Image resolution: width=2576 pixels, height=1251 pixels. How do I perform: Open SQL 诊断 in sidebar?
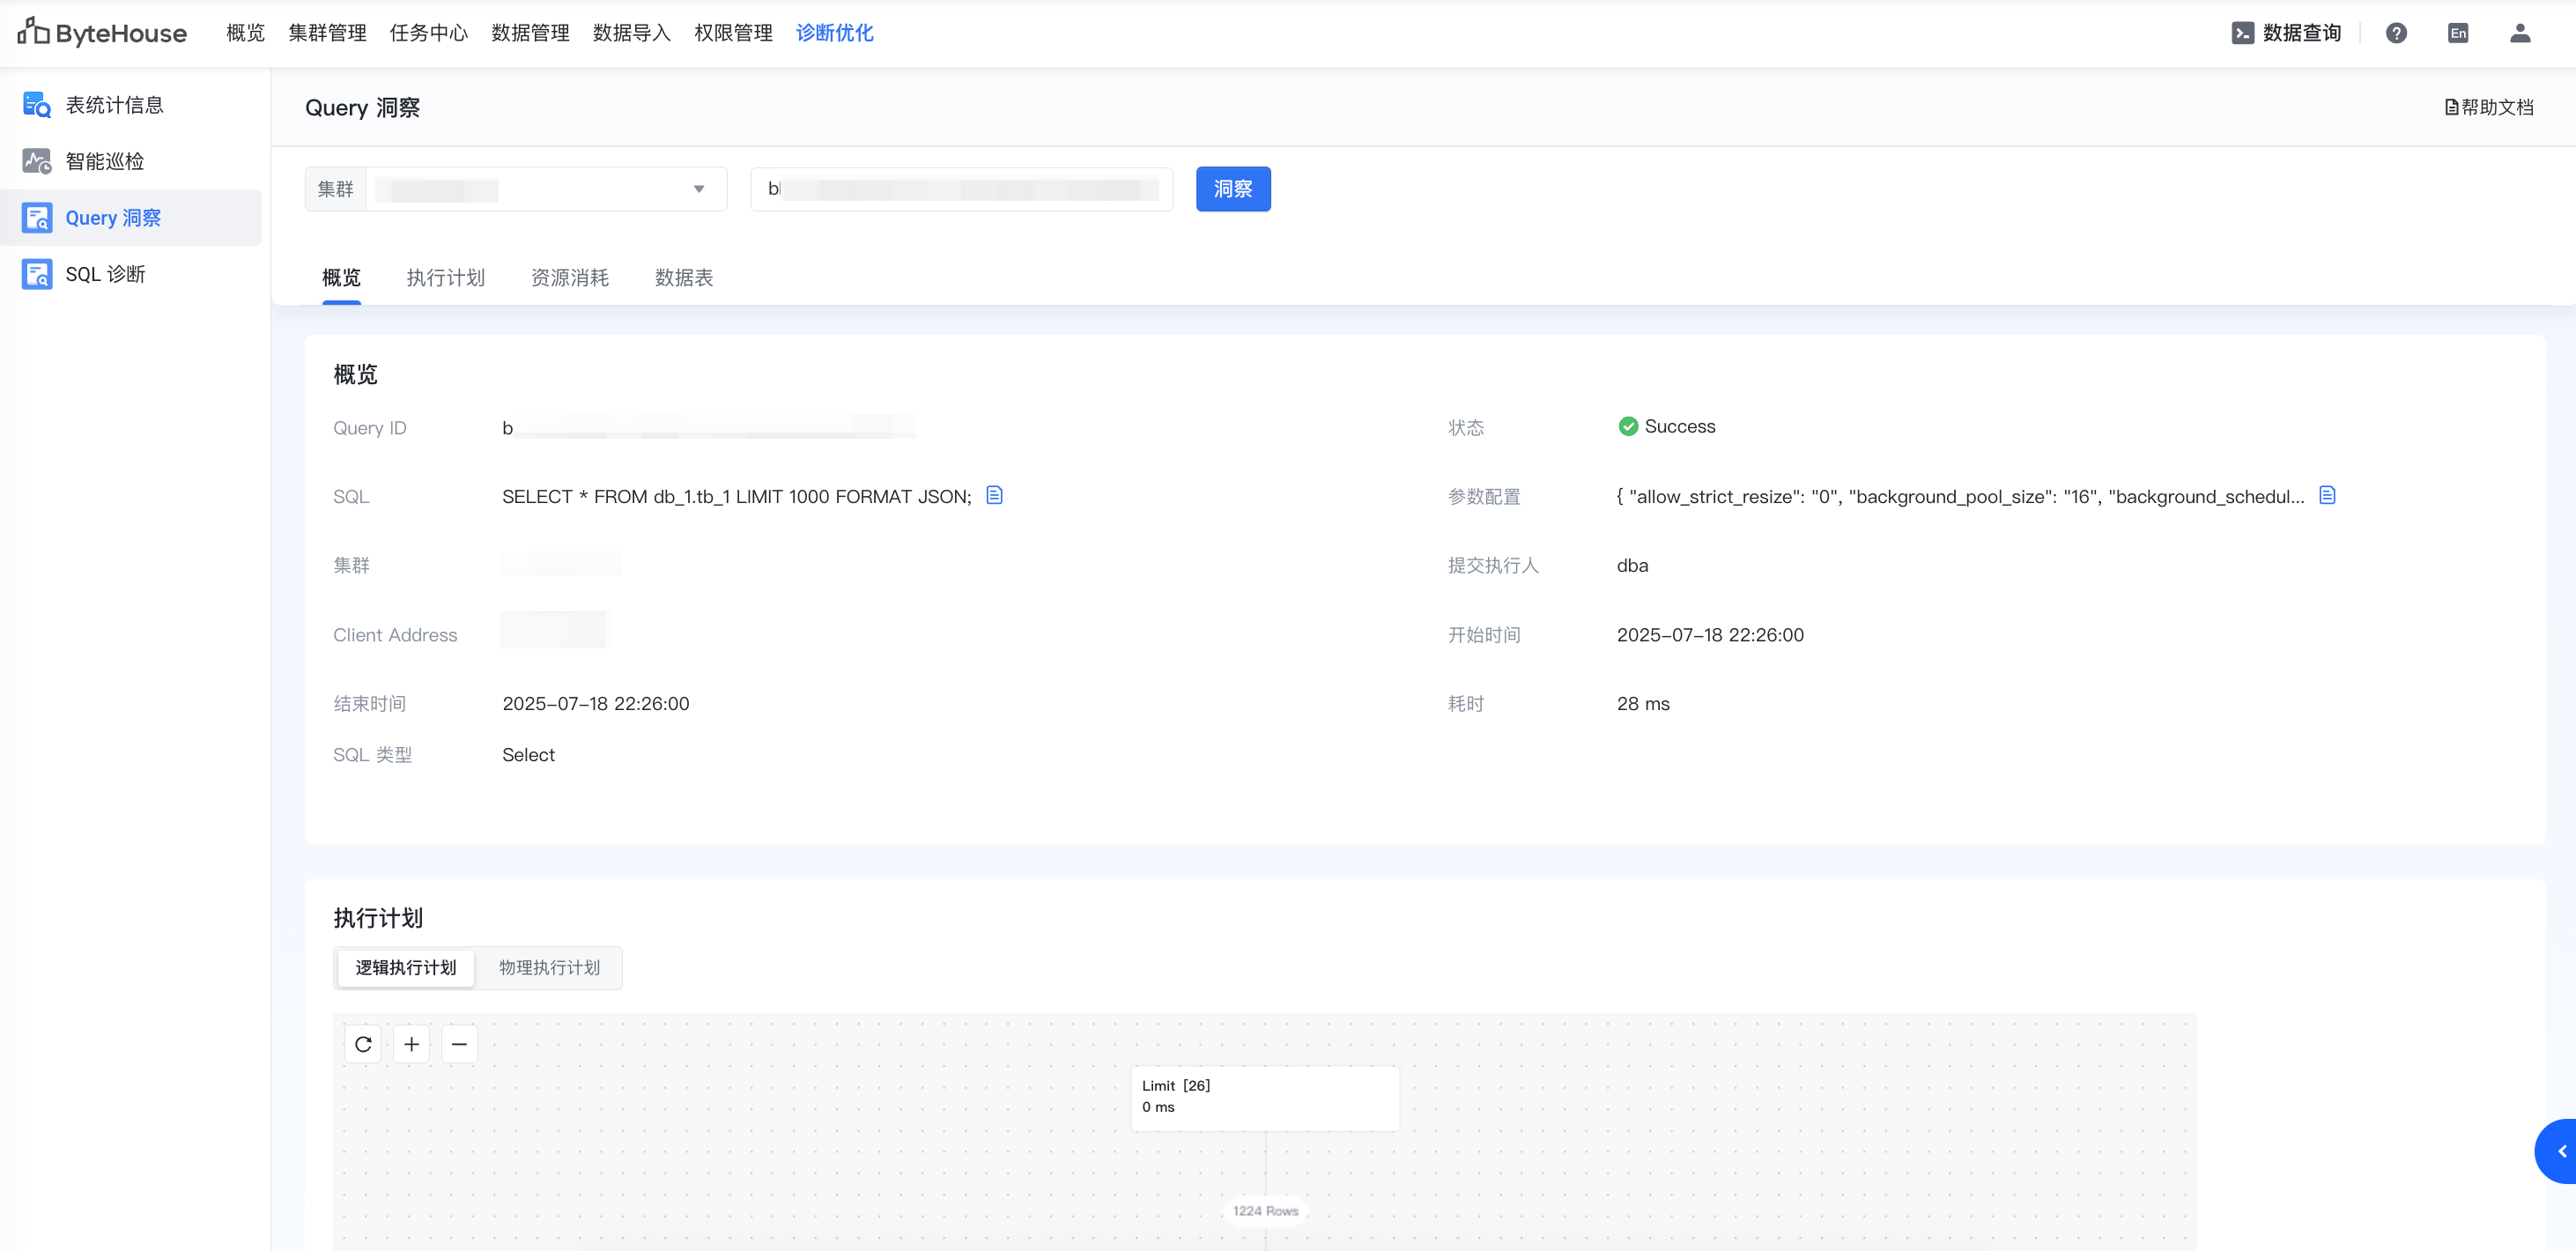105,274
